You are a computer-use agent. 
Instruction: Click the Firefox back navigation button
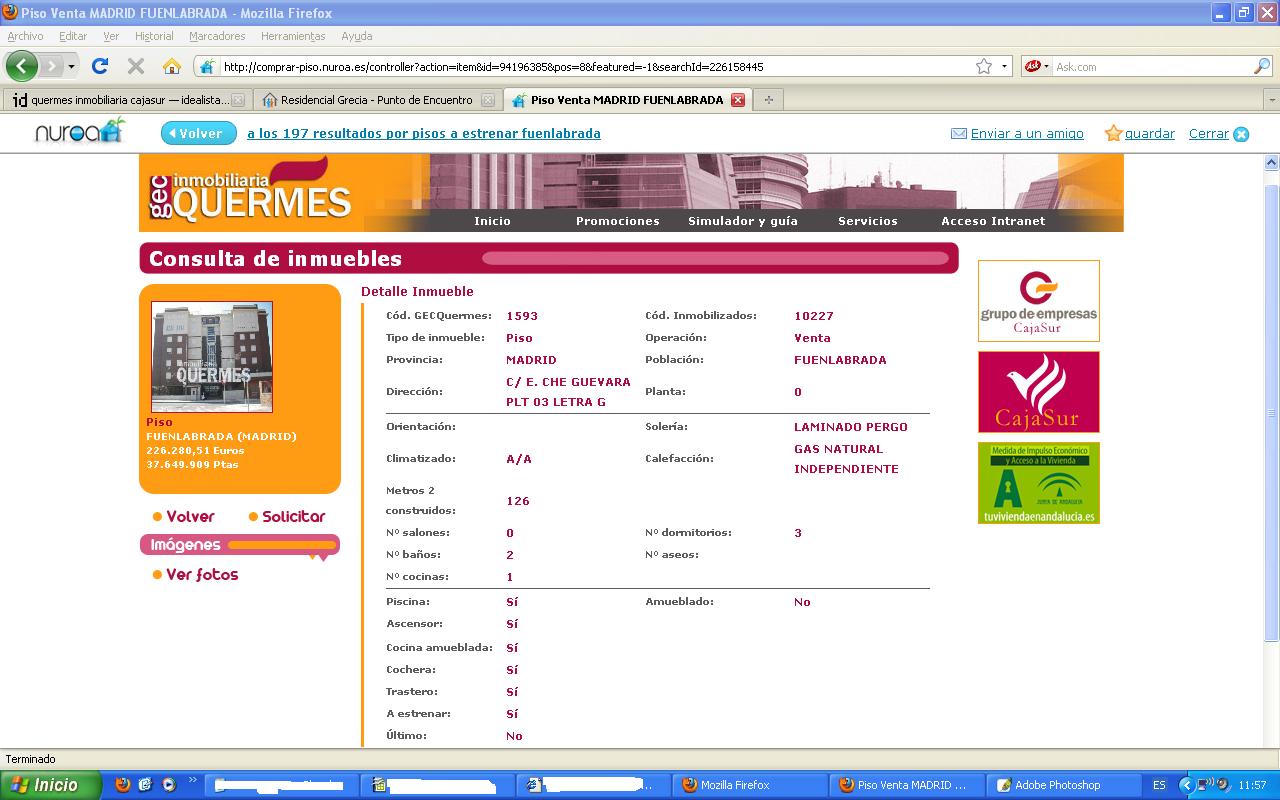tap(21, 67)
